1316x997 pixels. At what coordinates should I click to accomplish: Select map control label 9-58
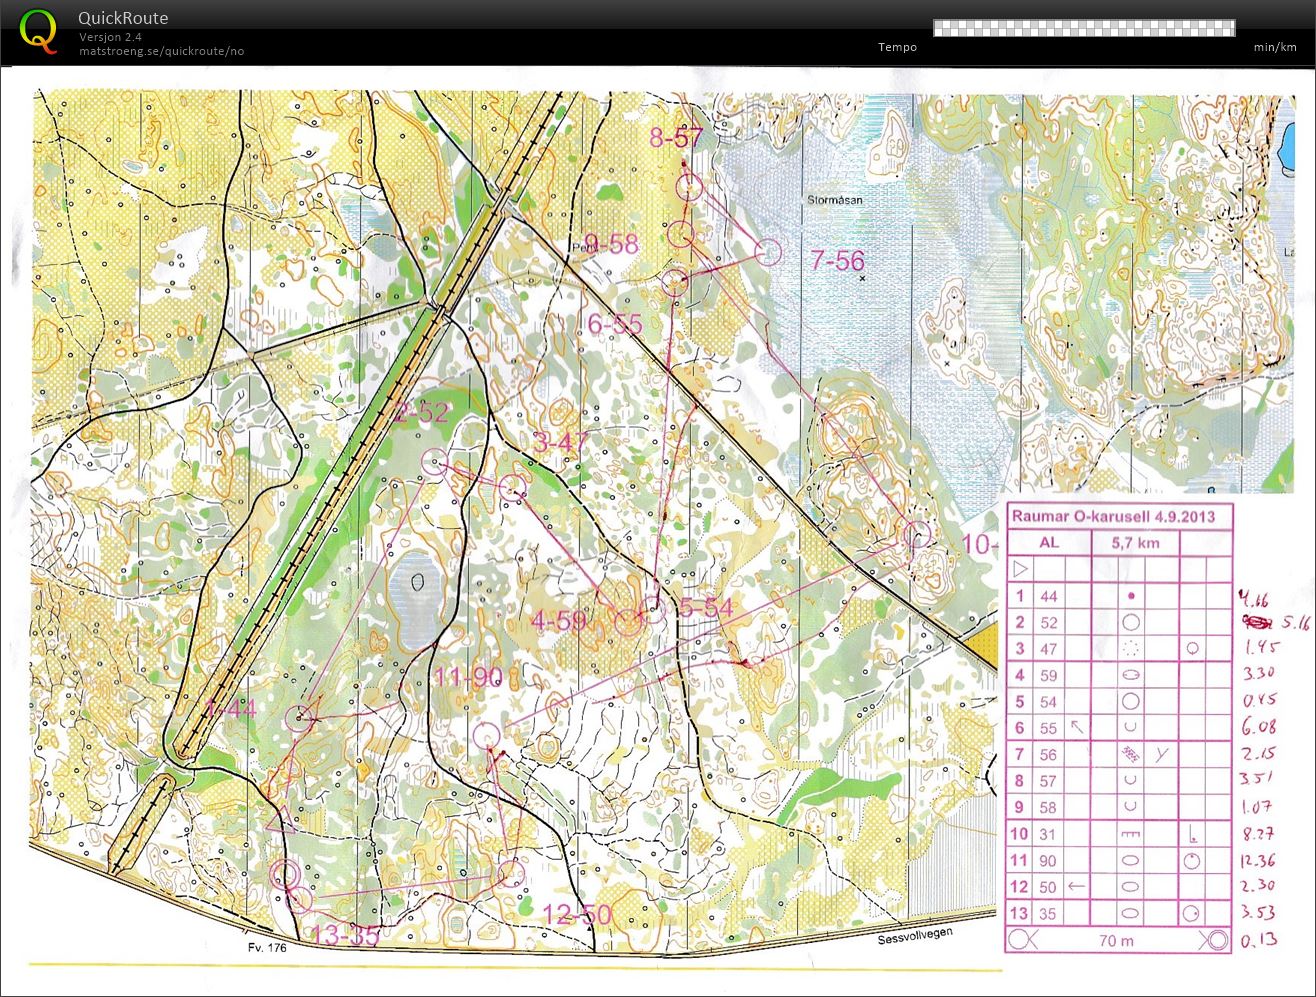[x=611, y=243]
